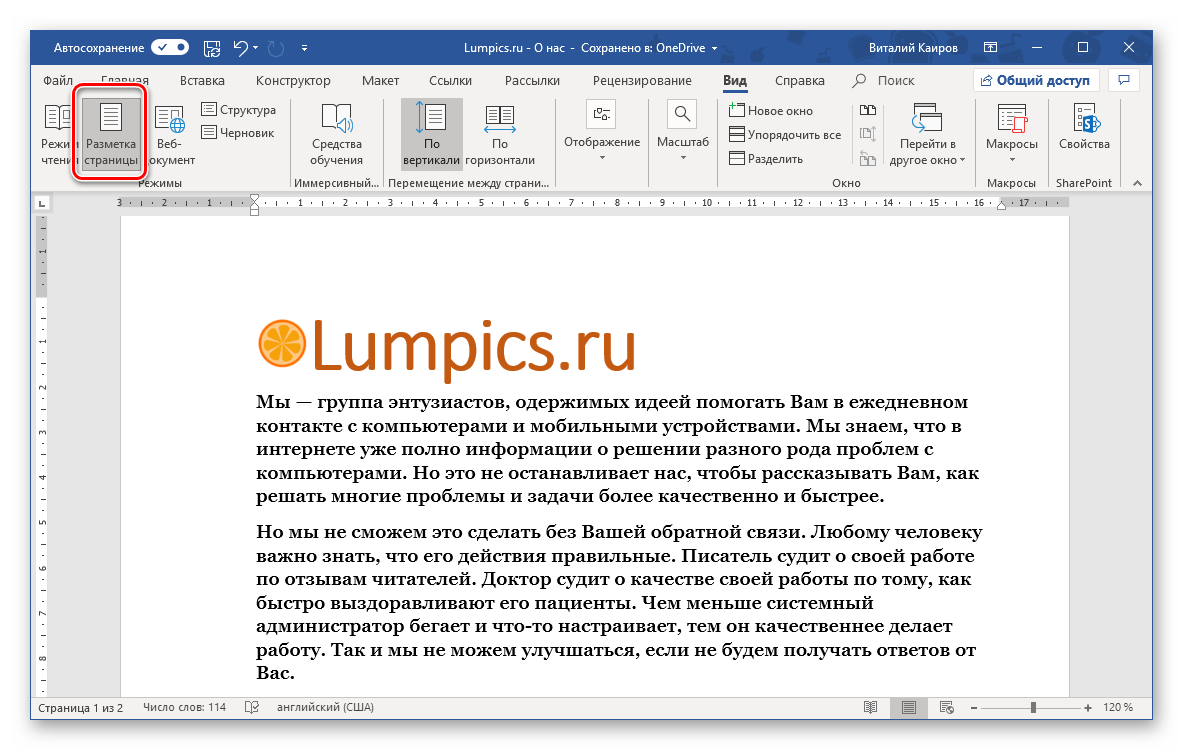Select the Разметка страницы view mode

(x=111, y=135)
